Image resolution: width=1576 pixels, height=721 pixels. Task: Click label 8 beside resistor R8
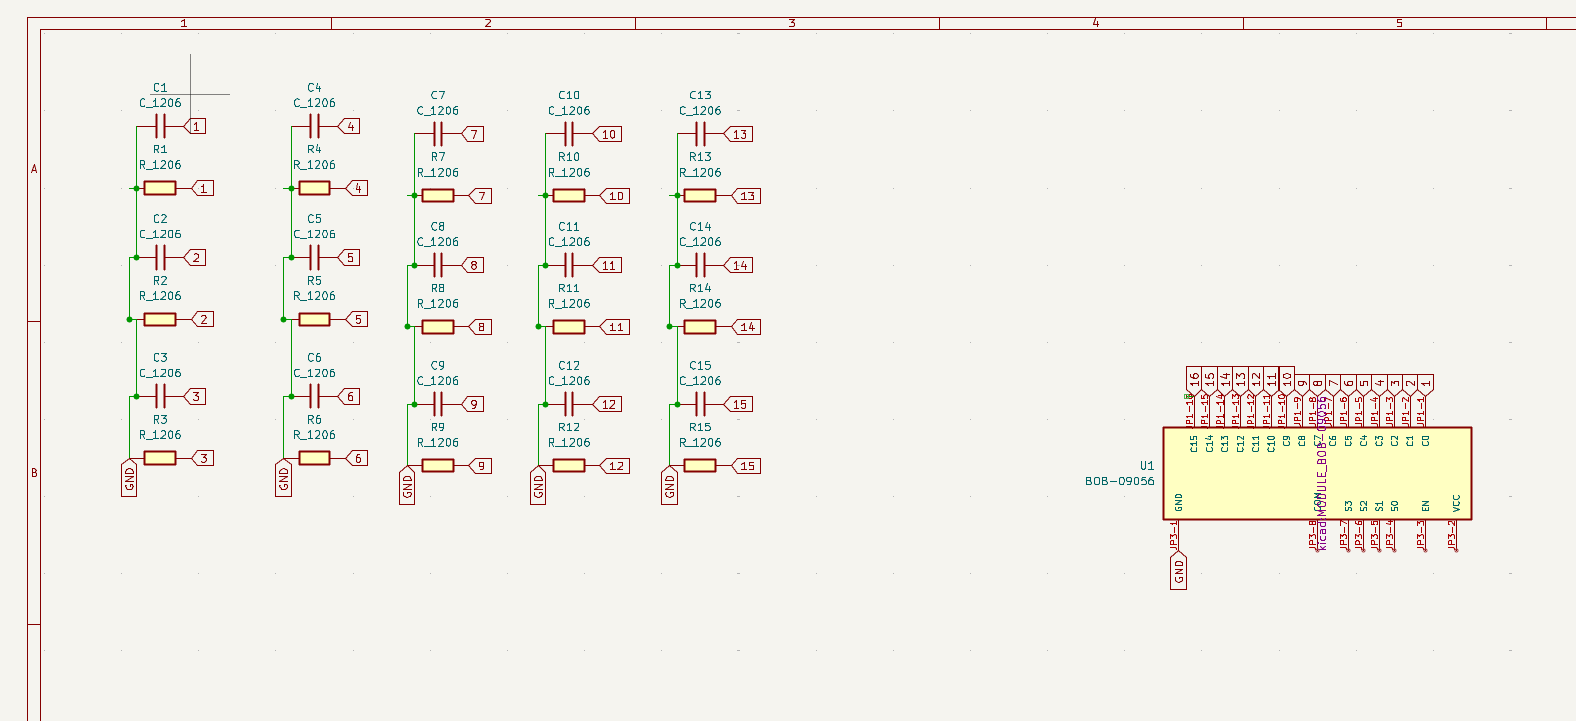coord(480,327)
